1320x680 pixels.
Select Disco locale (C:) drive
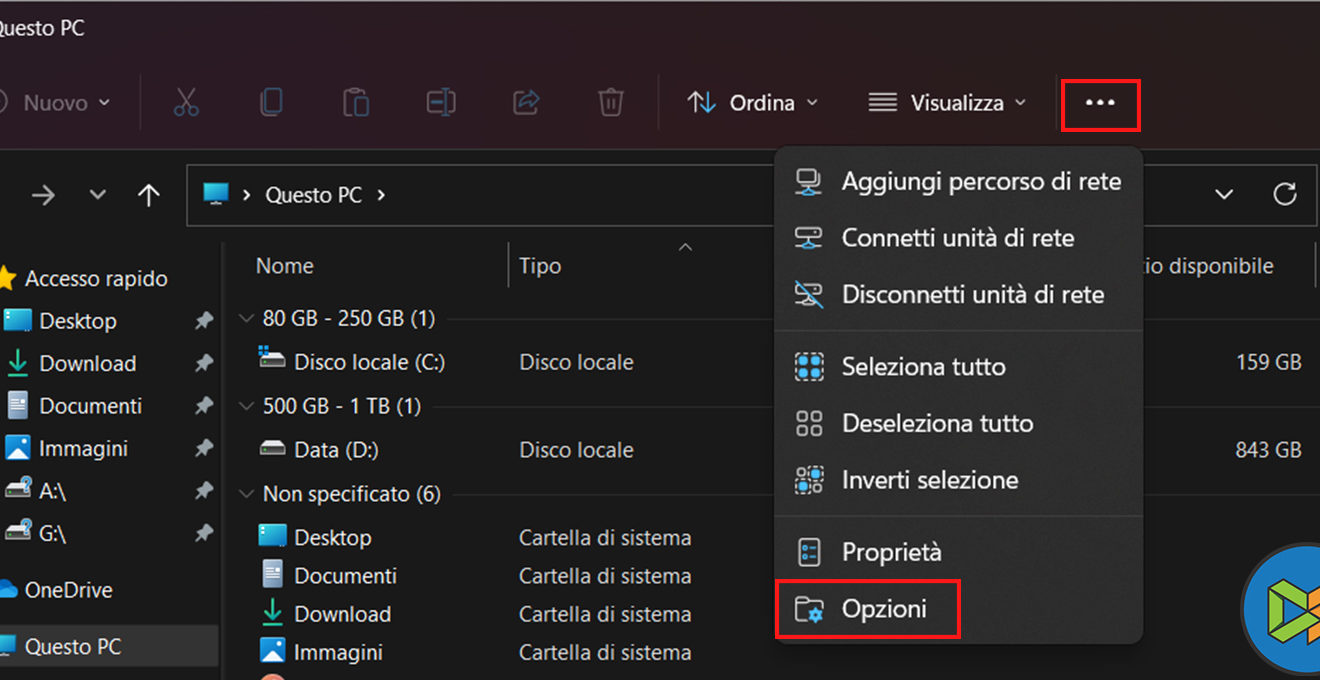click(x=369, y=362)
